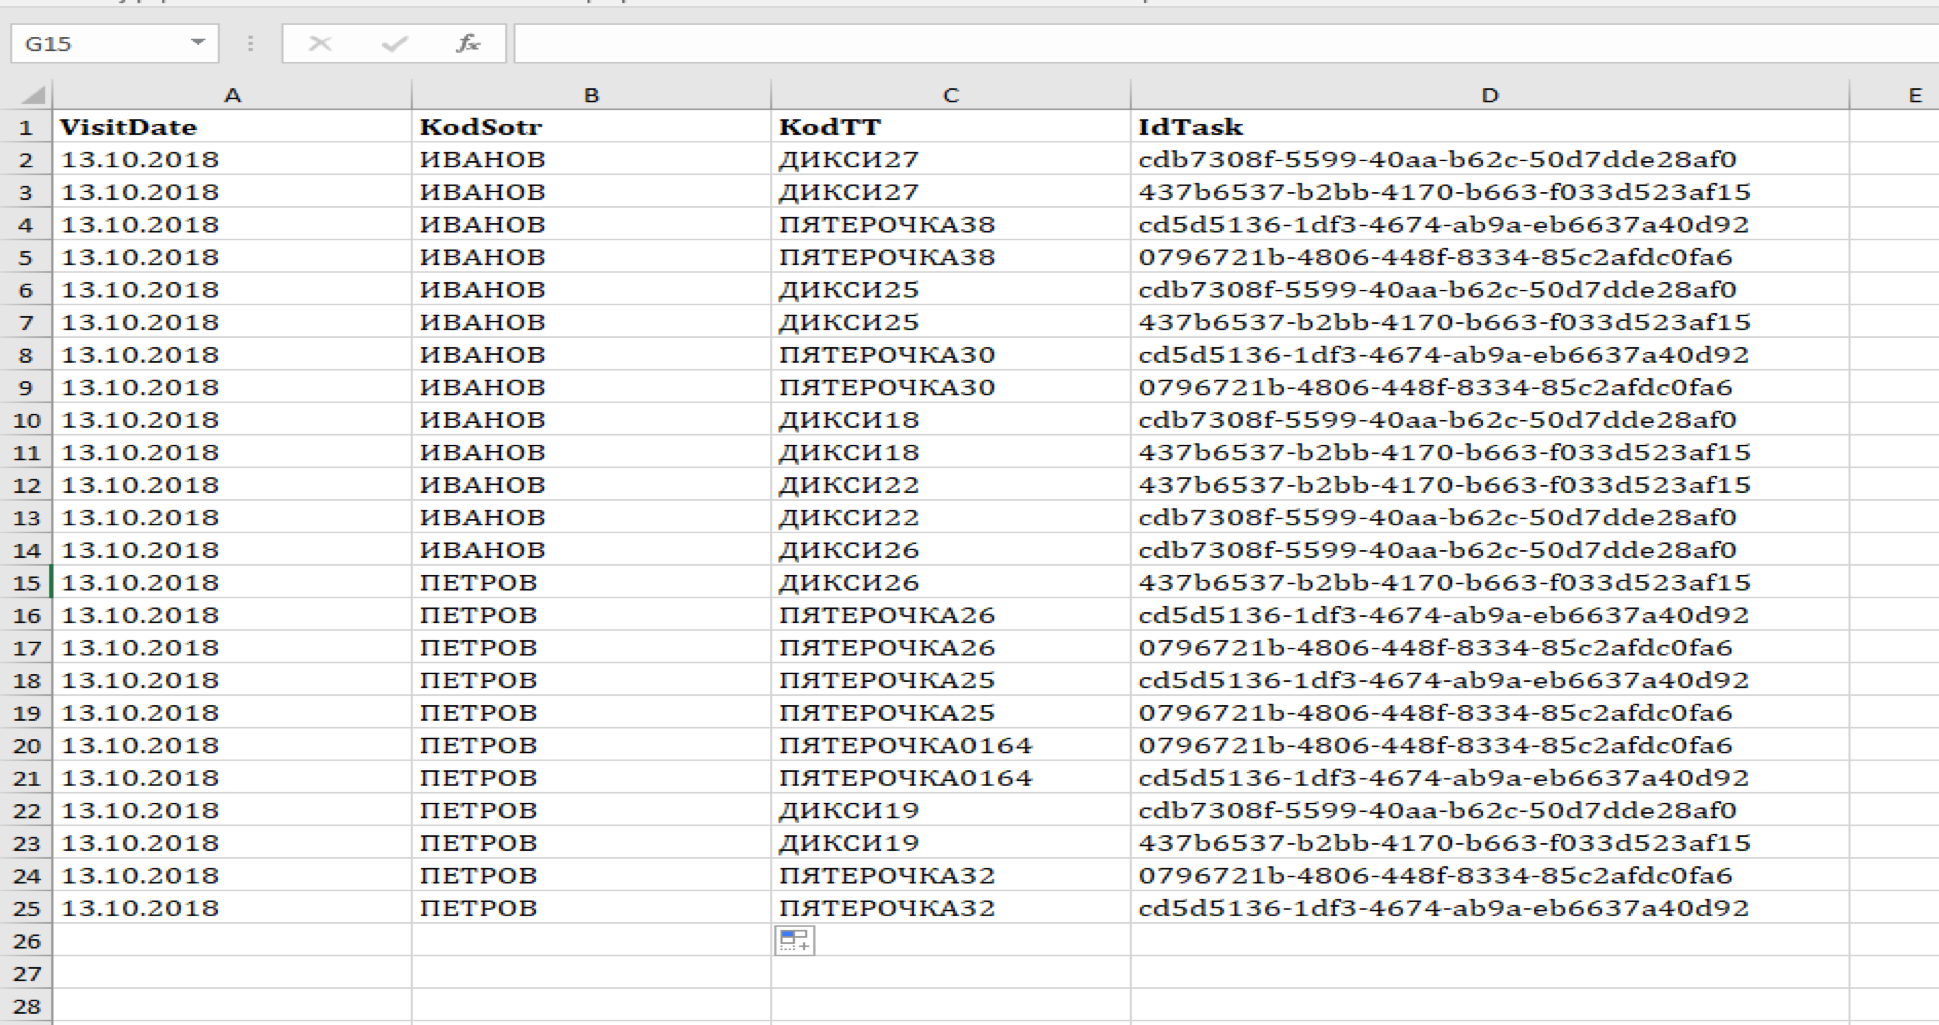Expand the Name Box dropdown arrow
The image size is (1939, 1025).
pos(198,43)
